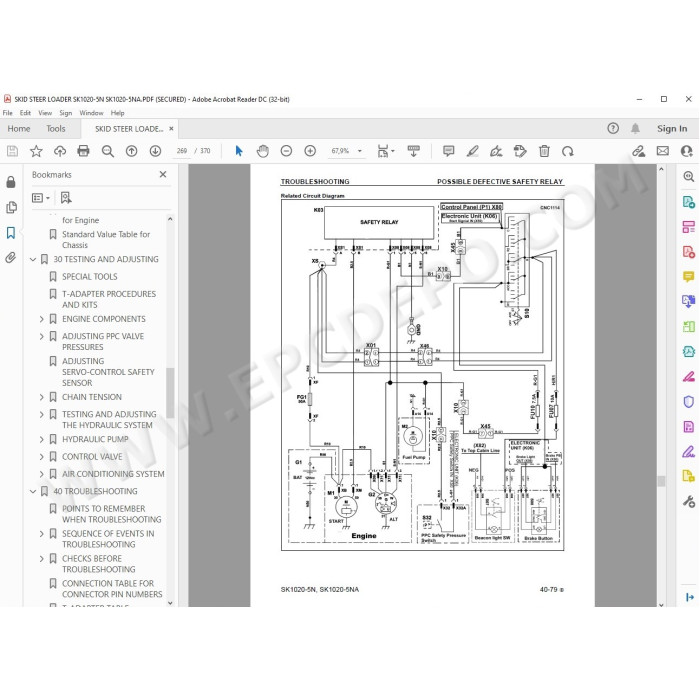Expand the ENGINE COMPONENTS bookmark
This screenshot has height=700, width=700.
(42, 319)
